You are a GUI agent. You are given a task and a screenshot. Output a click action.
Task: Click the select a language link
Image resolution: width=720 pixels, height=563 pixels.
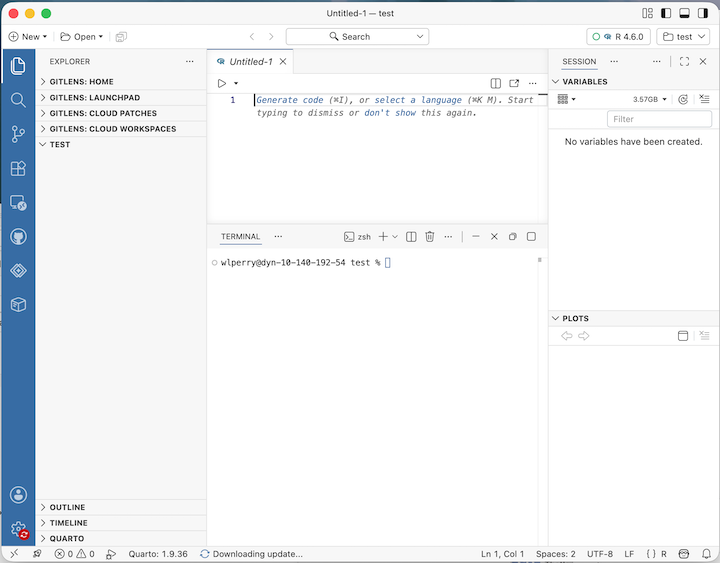coord(418,100)
